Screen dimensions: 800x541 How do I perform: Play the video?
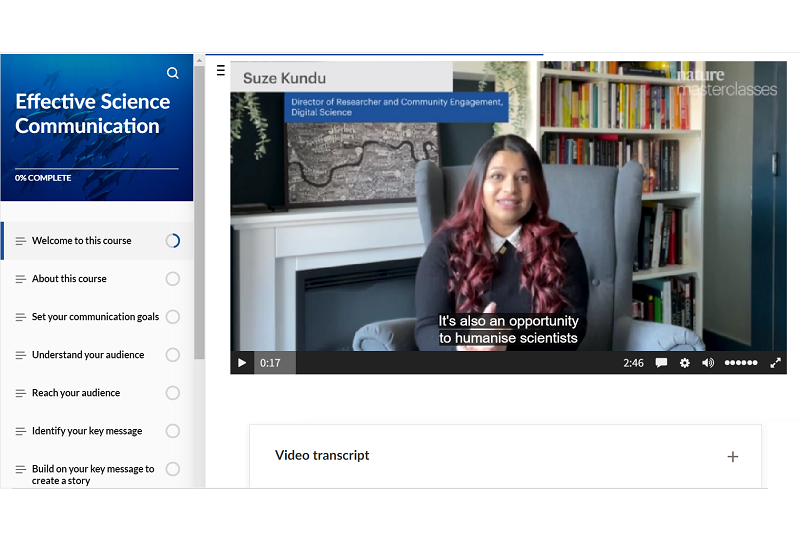(x=242, y=363)
